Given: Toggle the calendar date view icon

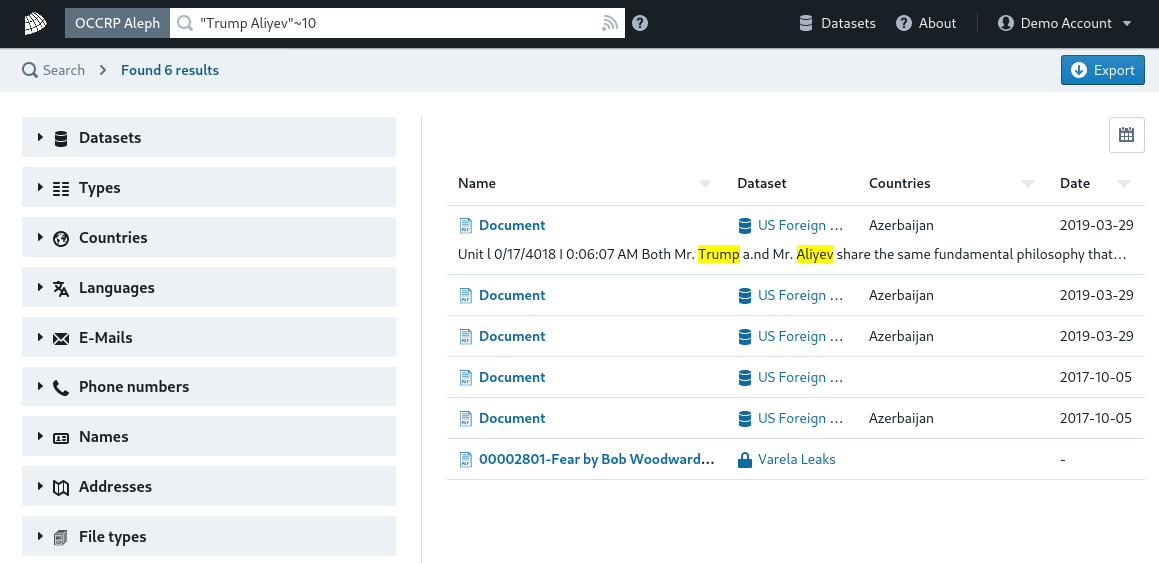Looking at the screenshot, I should pyautogui.click(x=1126, y=135).
